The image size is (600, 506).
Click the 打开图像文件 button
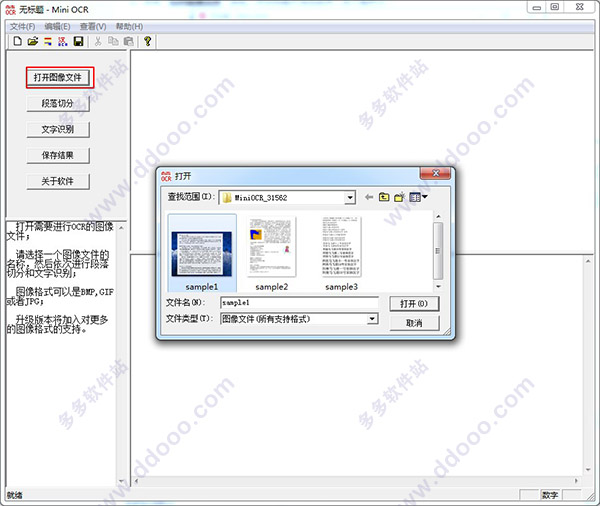58,78
